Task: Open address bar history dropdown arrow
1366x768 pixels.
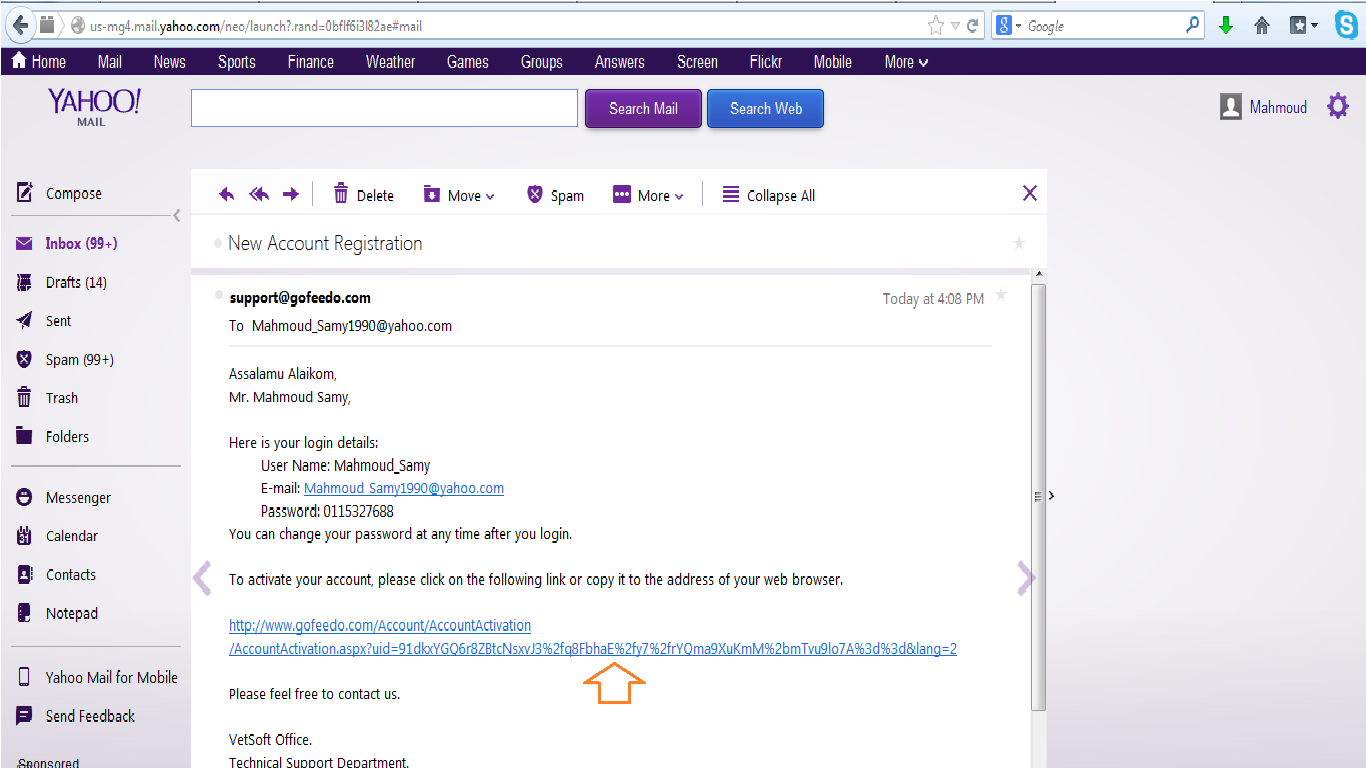Action: (955, 26)
